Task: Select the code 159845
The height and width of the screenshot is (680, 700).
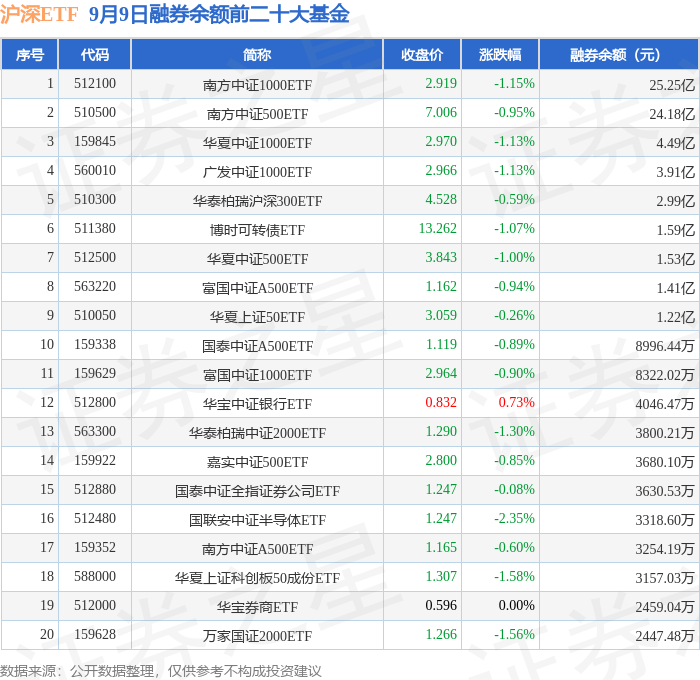Action: [x=95, y=142]
